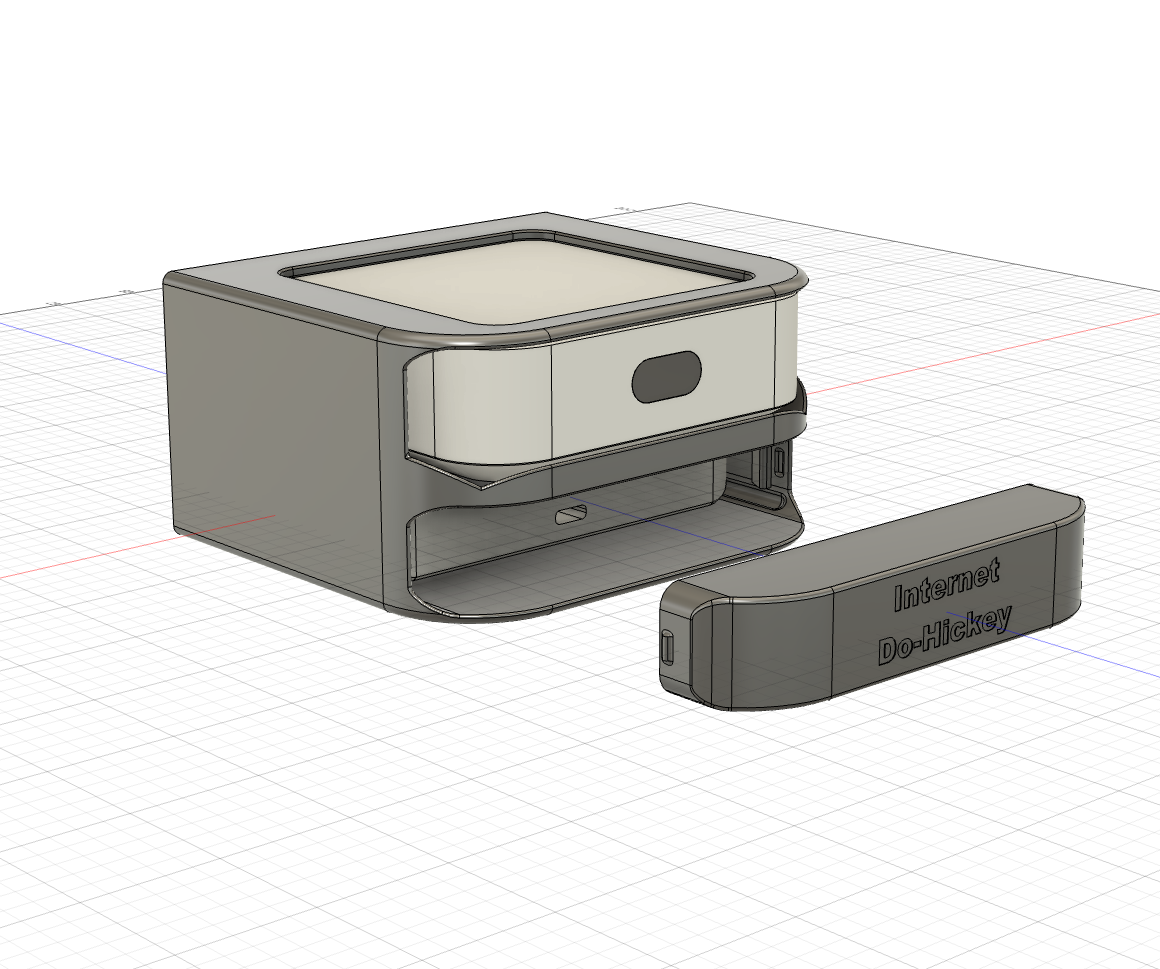The image size is (1160, 969).
Task: Select the blank front face left of the embossed text
Action: (785, 650)
